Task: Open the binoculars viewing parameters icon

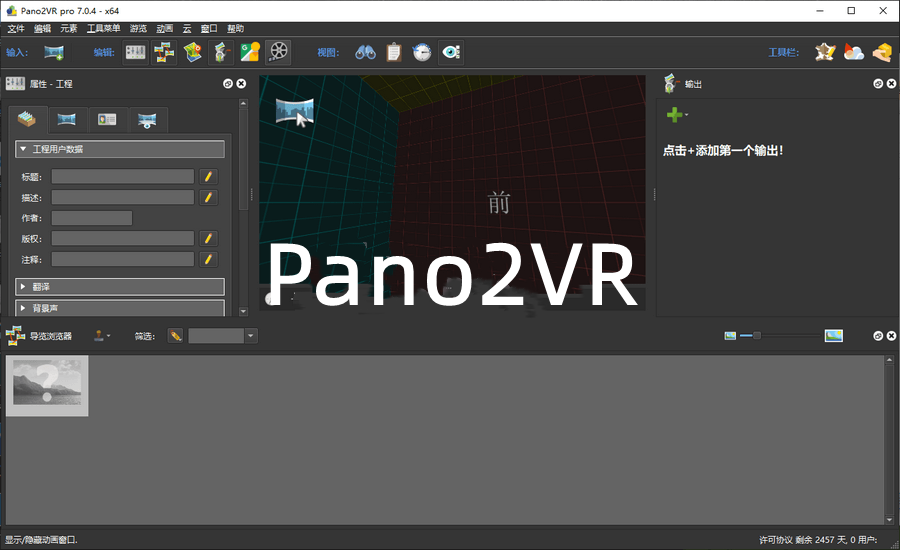Action: coord(365,53)
